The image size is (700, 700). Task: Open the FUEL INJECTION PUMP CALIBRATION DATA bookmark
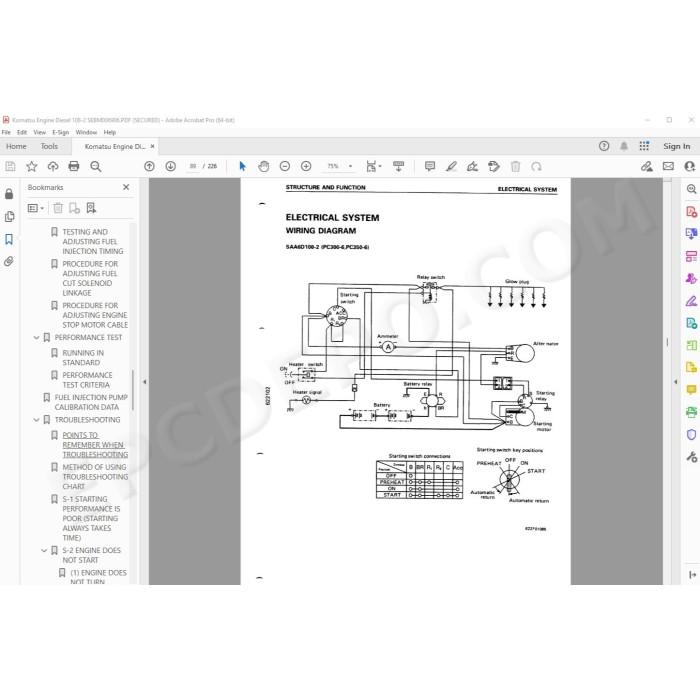click(x=91, y=402)
